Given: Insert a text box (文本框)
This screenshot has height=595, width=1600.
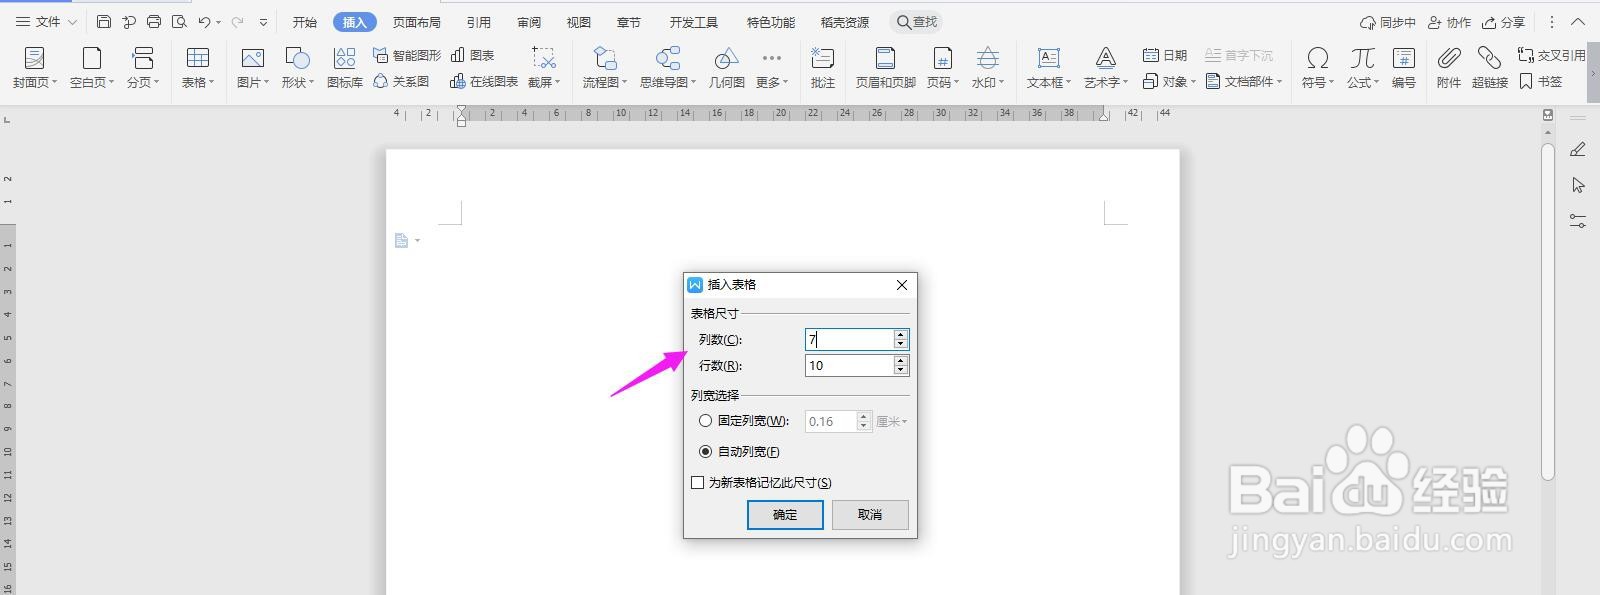Looking at the screenshot, I should click(x=1048, y=67).
